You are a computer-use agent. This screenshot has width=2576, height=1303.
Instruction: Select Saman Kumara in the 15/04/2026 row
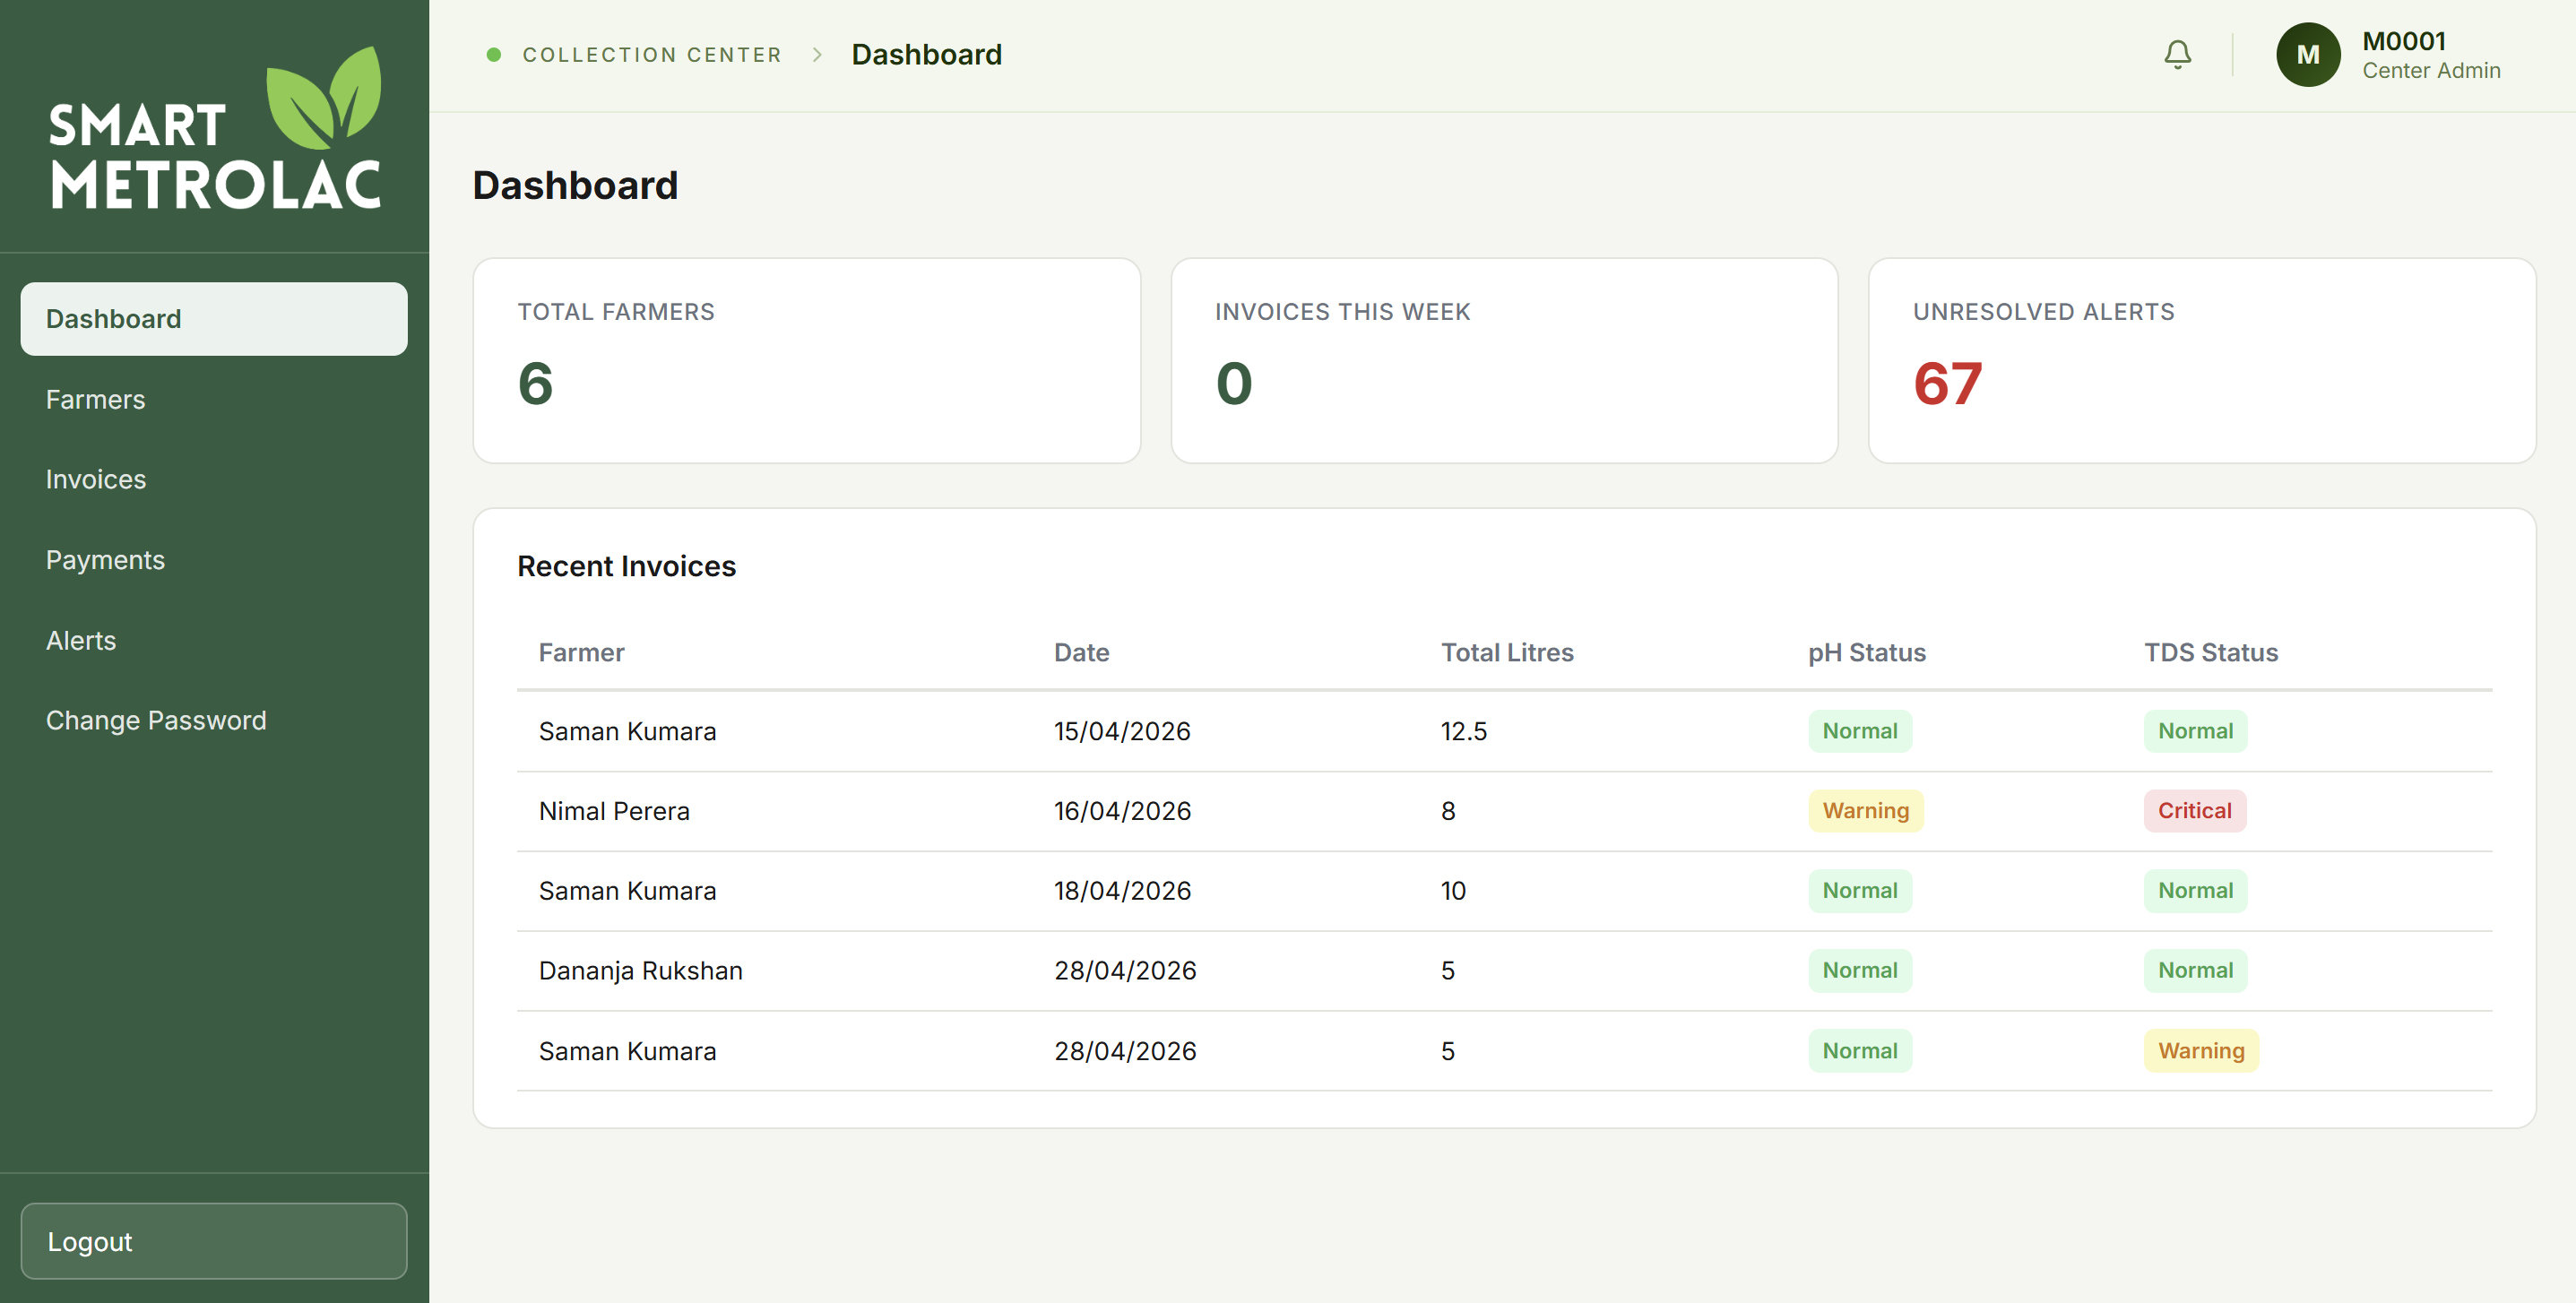627,731
